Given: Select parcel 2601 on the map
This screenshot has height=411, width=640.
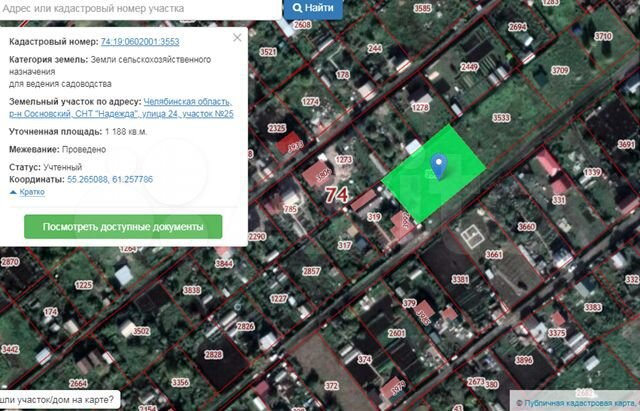Looking at the screenshot, I should click(396, 333).
